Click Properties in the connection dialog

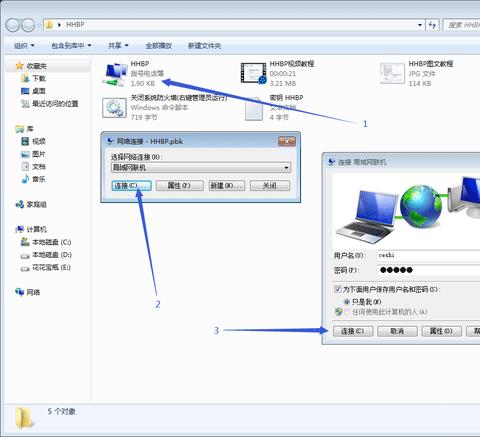(x=441, y=331)
